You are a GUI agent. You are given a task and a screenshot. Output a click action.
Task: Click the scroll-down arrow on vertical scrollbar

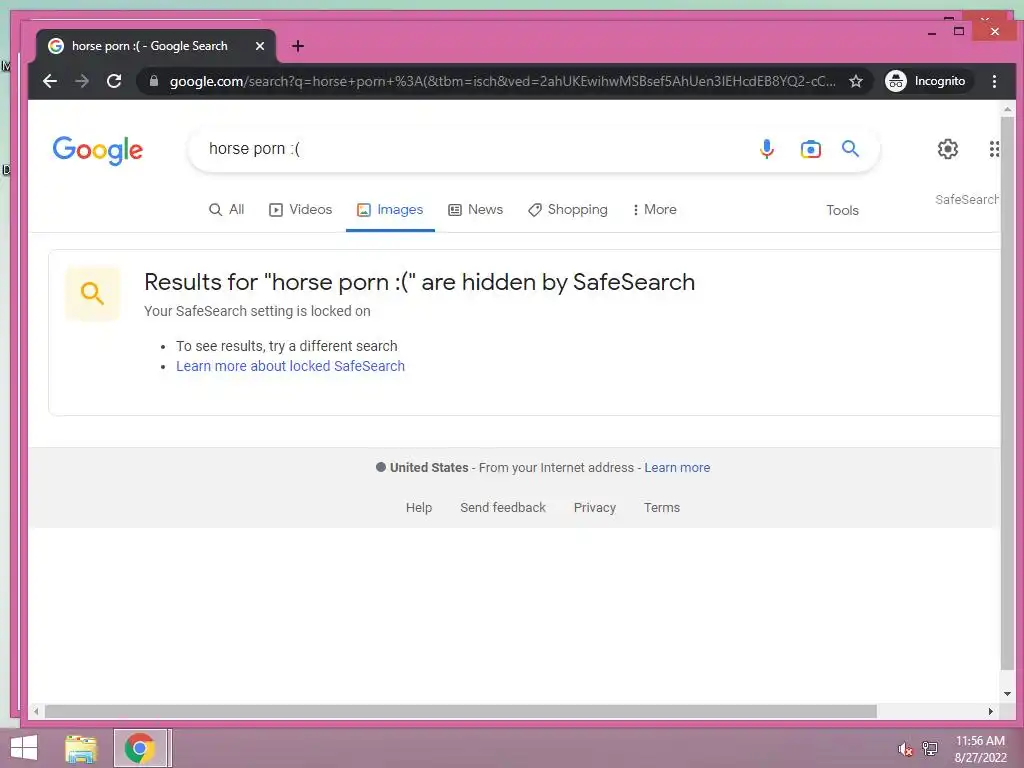click(x=1007, y=694)
